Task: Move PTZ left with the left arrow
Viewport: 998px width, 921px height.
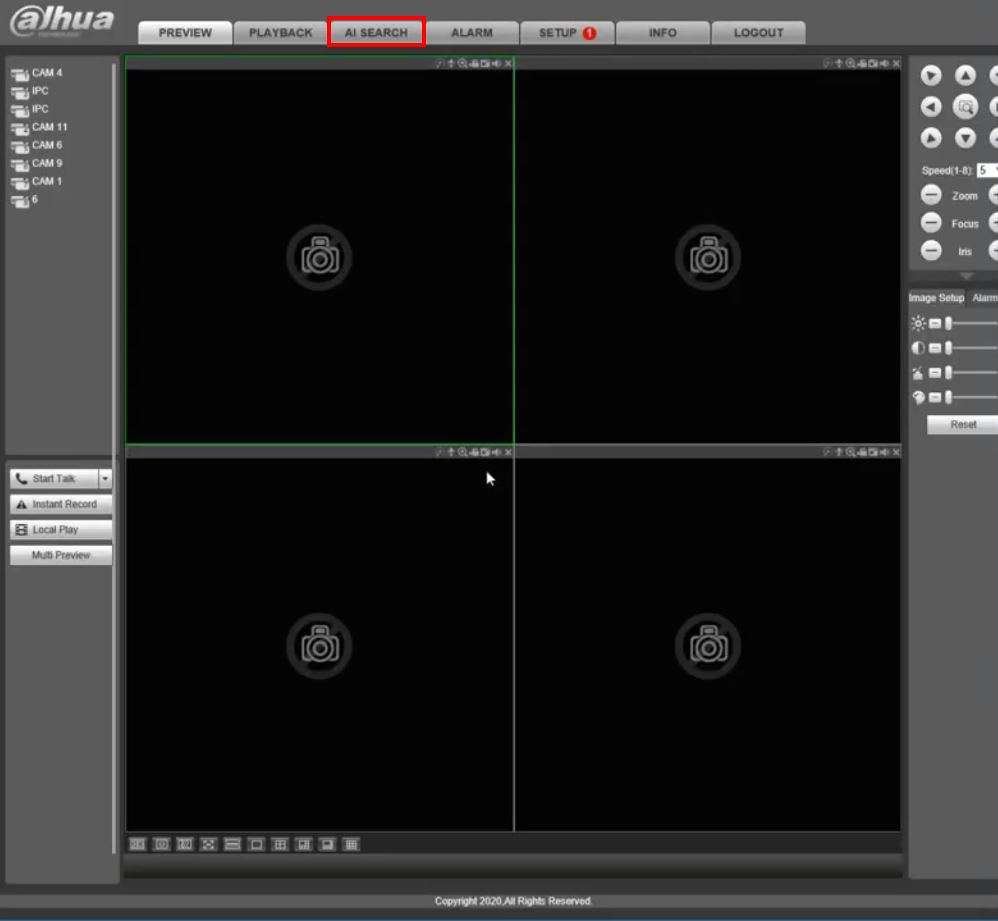Action: tap(931, 107)
